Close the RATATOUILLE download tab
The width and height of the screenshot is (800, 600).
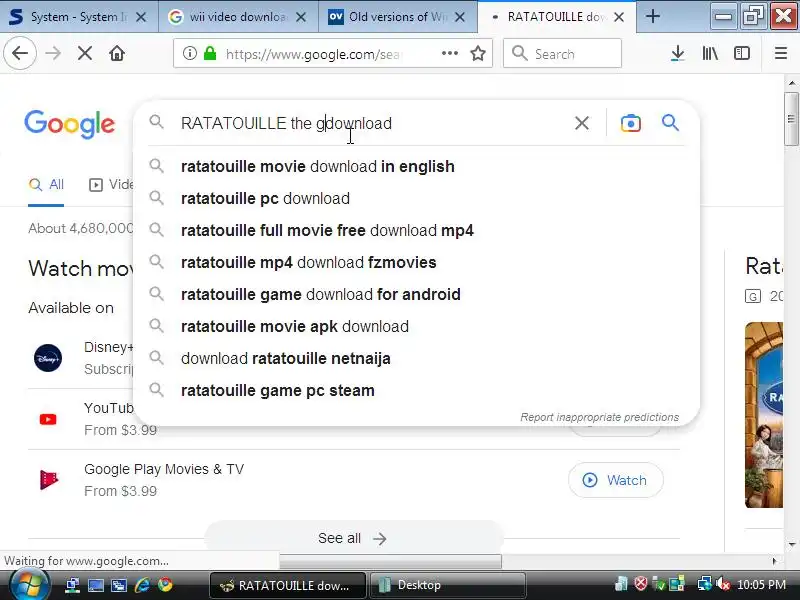tap(619, 17)
